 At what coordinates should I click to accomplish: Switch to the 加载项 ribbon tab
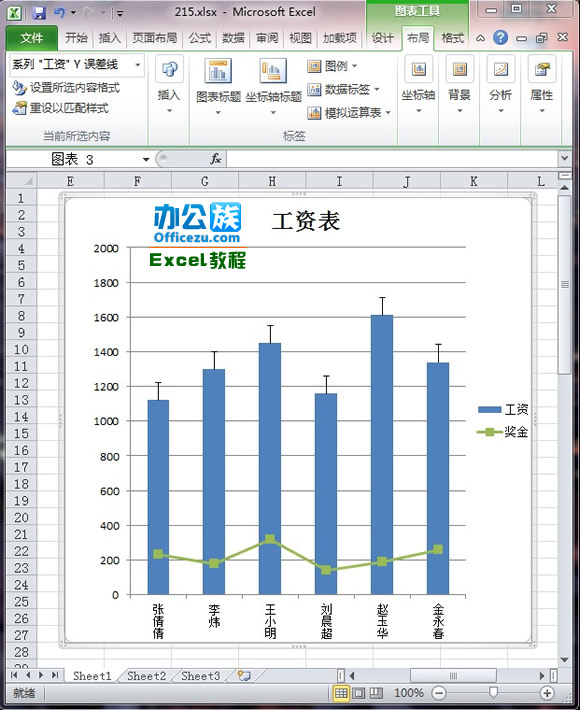(340, 38)
